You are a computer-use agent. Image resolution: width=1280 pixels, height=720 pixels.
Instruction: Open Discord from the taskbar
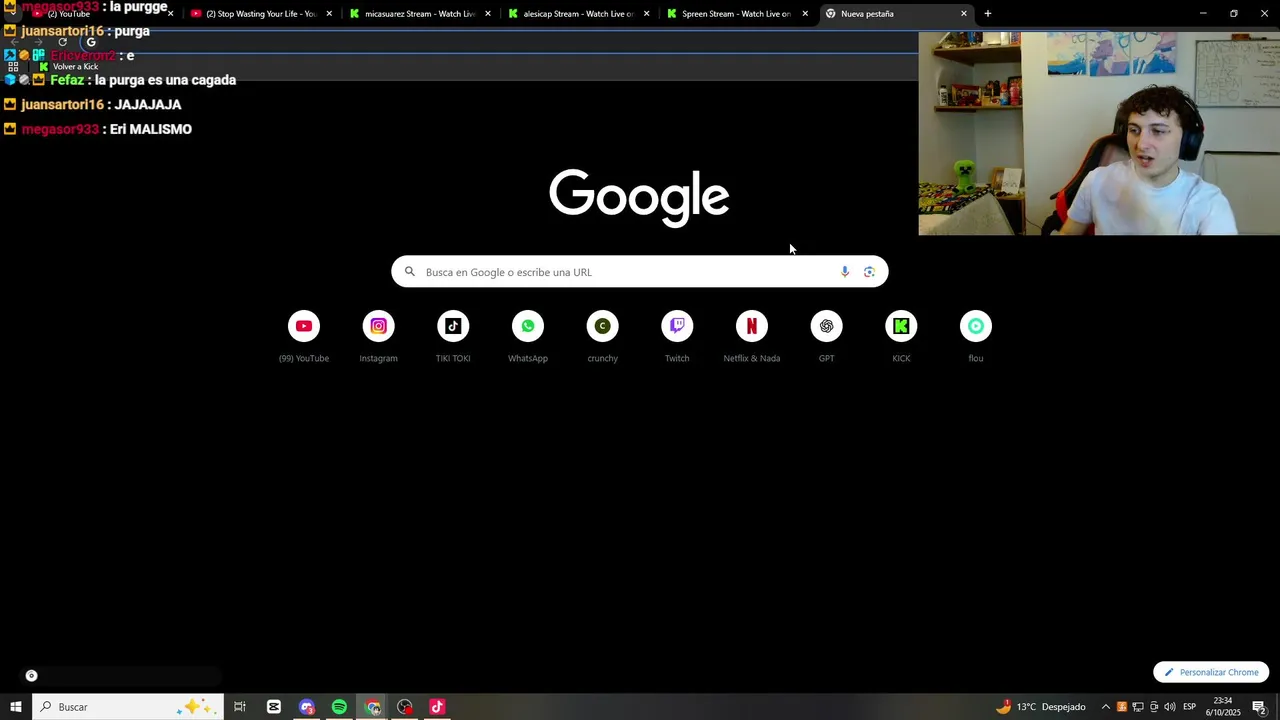tap(307, 707)
